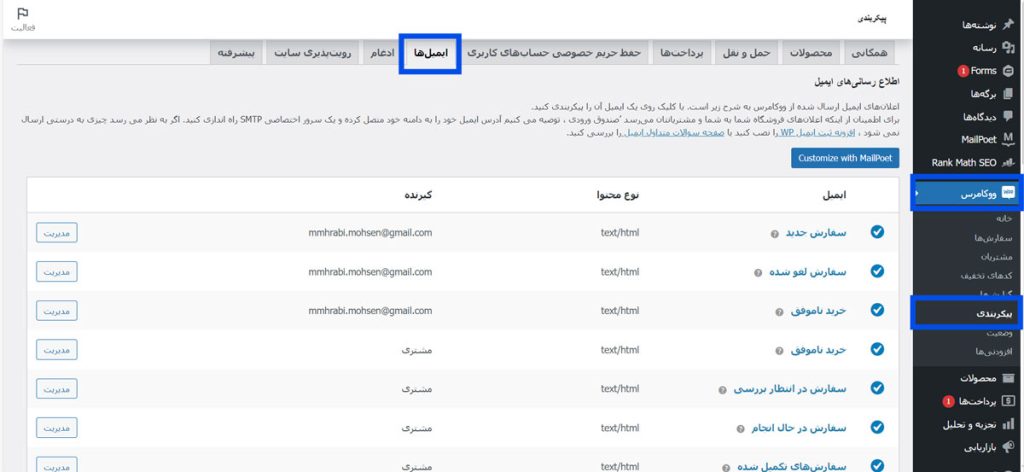Click مدیریت button for سفارش در انتظار بررسی row
Screen dimensions: 1024x472
[57, 389]
